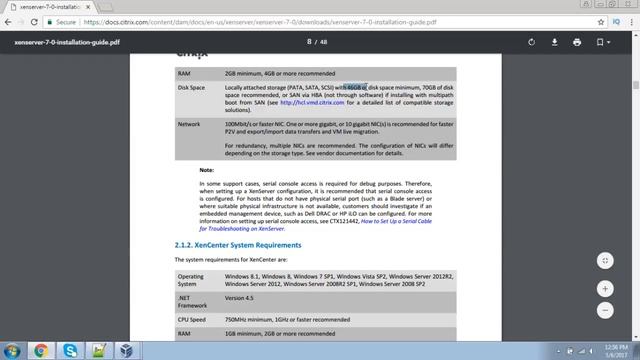The height and width of the screenshot is (360, 640).
Task: Click the 2GB minimum, 4GB RAM text
Action: [x=280, y=73]
